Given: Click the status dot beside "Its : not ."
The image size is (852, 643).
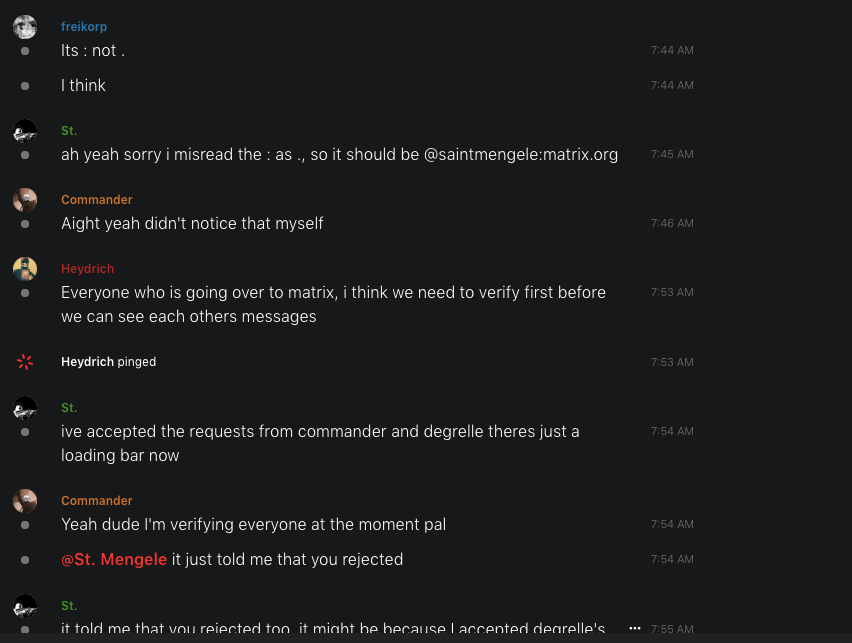Looking at the screenshot, I should [25, 50].
